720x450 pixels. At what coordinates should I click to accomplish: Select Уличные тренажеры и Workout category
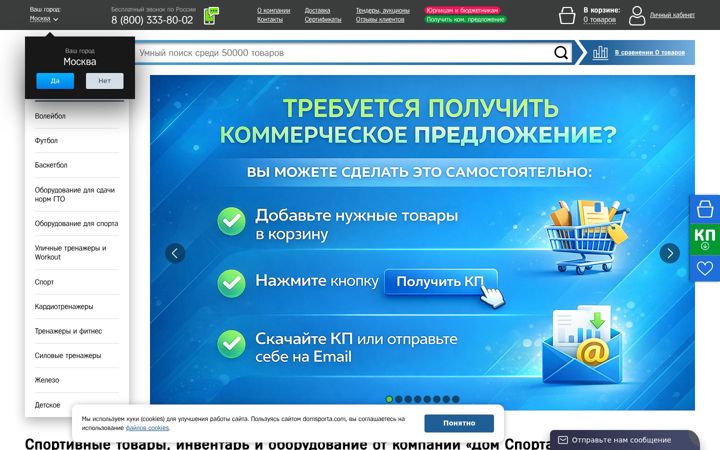[x=70, y=253]
